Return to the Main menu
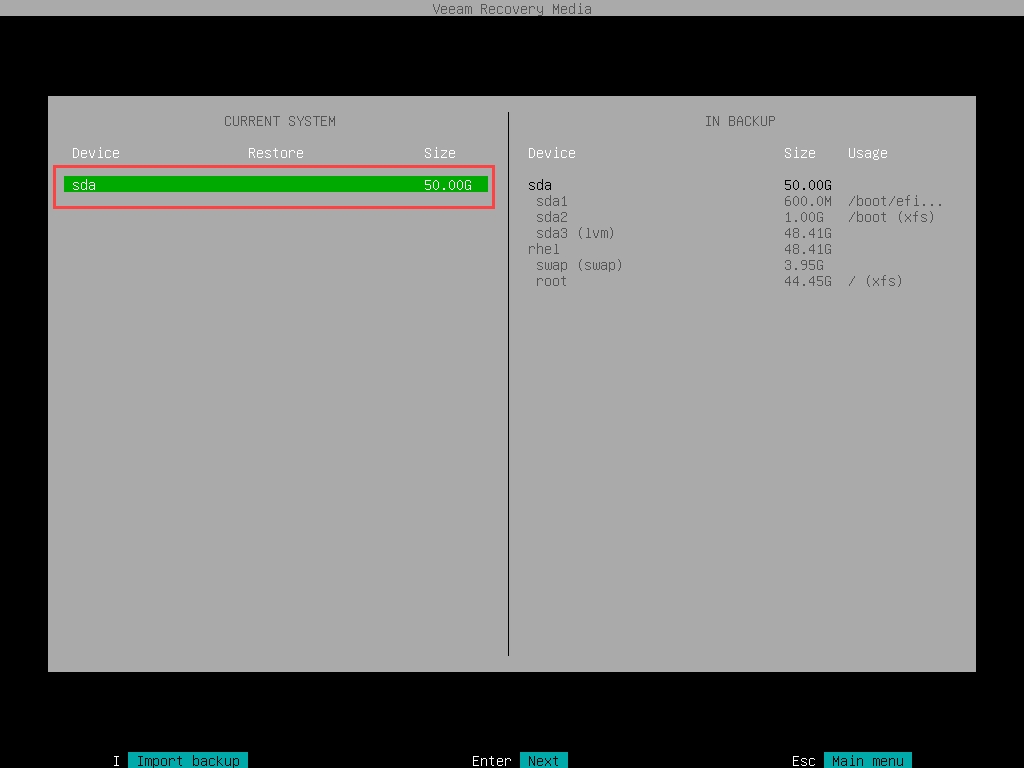Viewport: 1024px width, 768px height. [867, 761]
